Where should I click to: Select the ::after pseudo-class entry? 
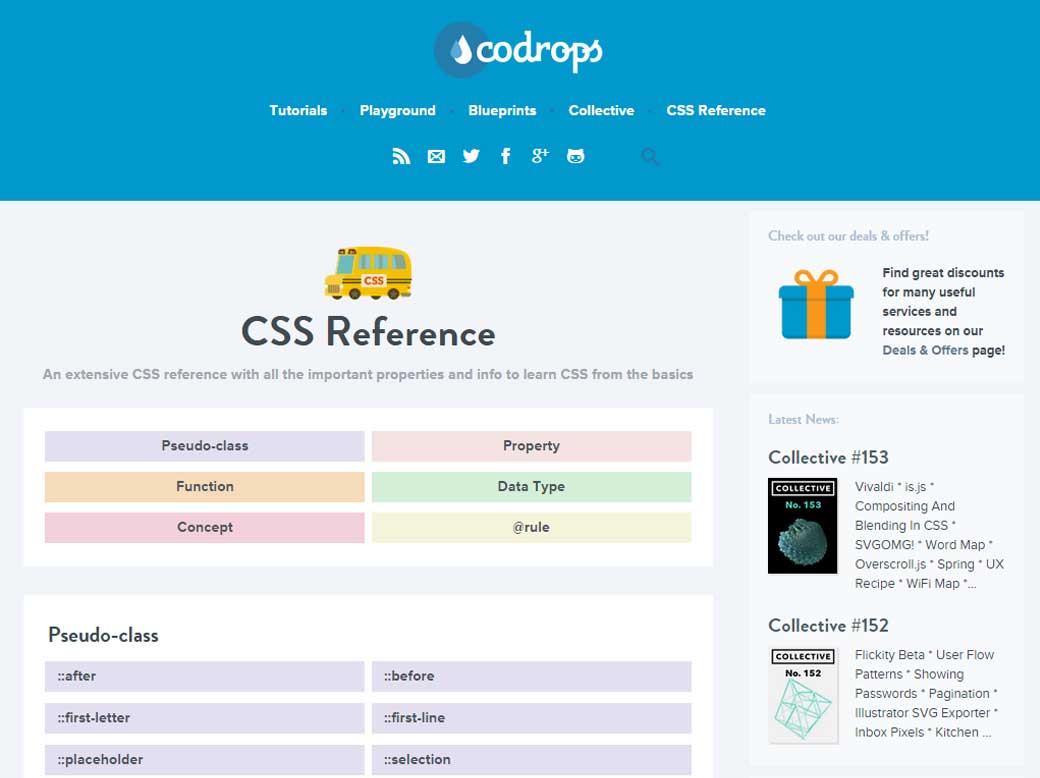[204, 676]
